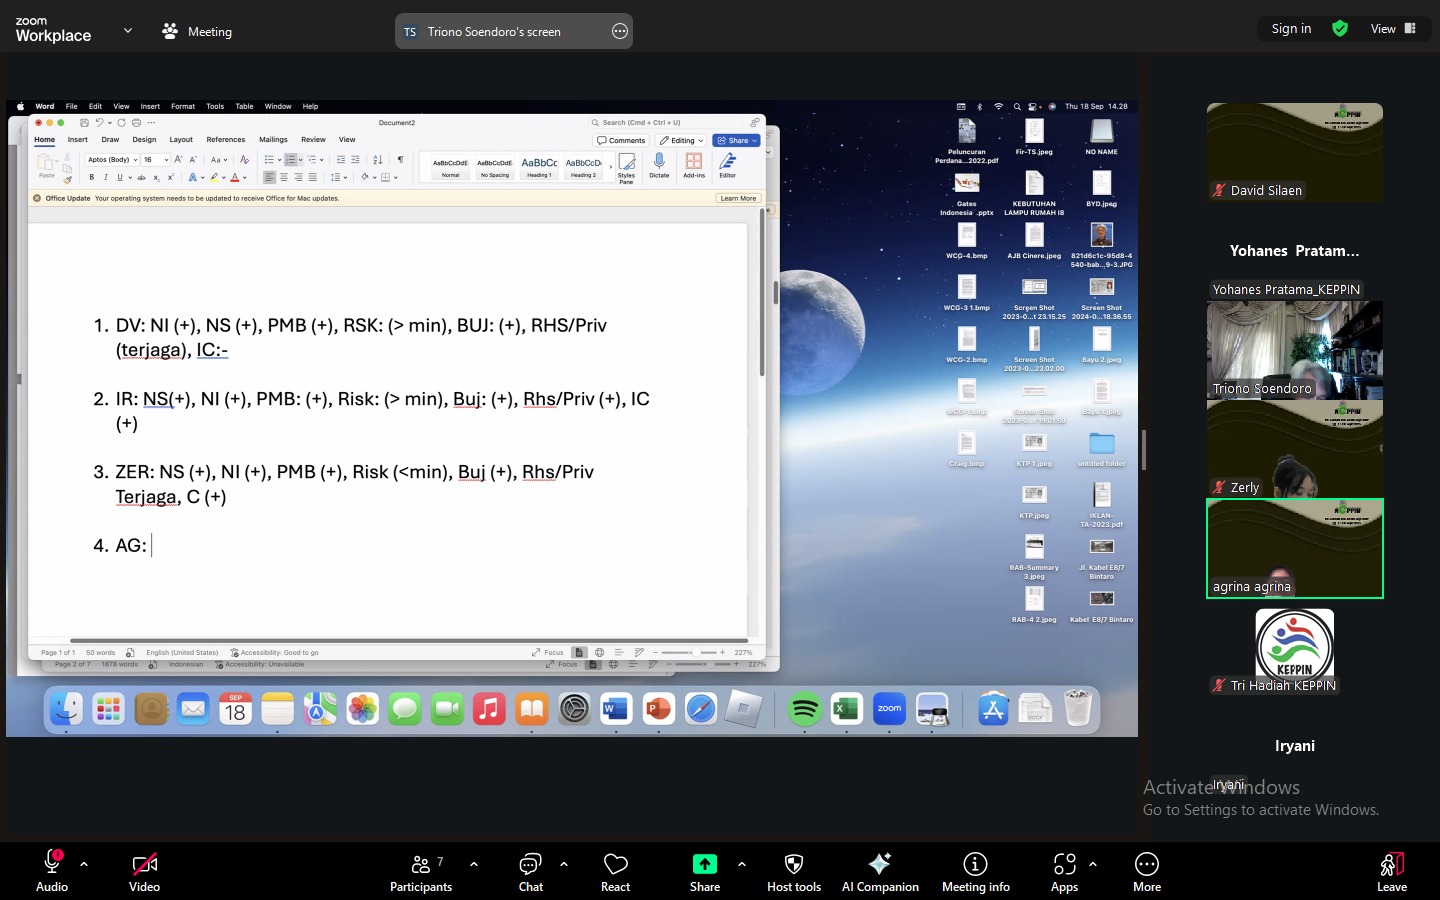Open the Apps panel

pos(1064,872)
